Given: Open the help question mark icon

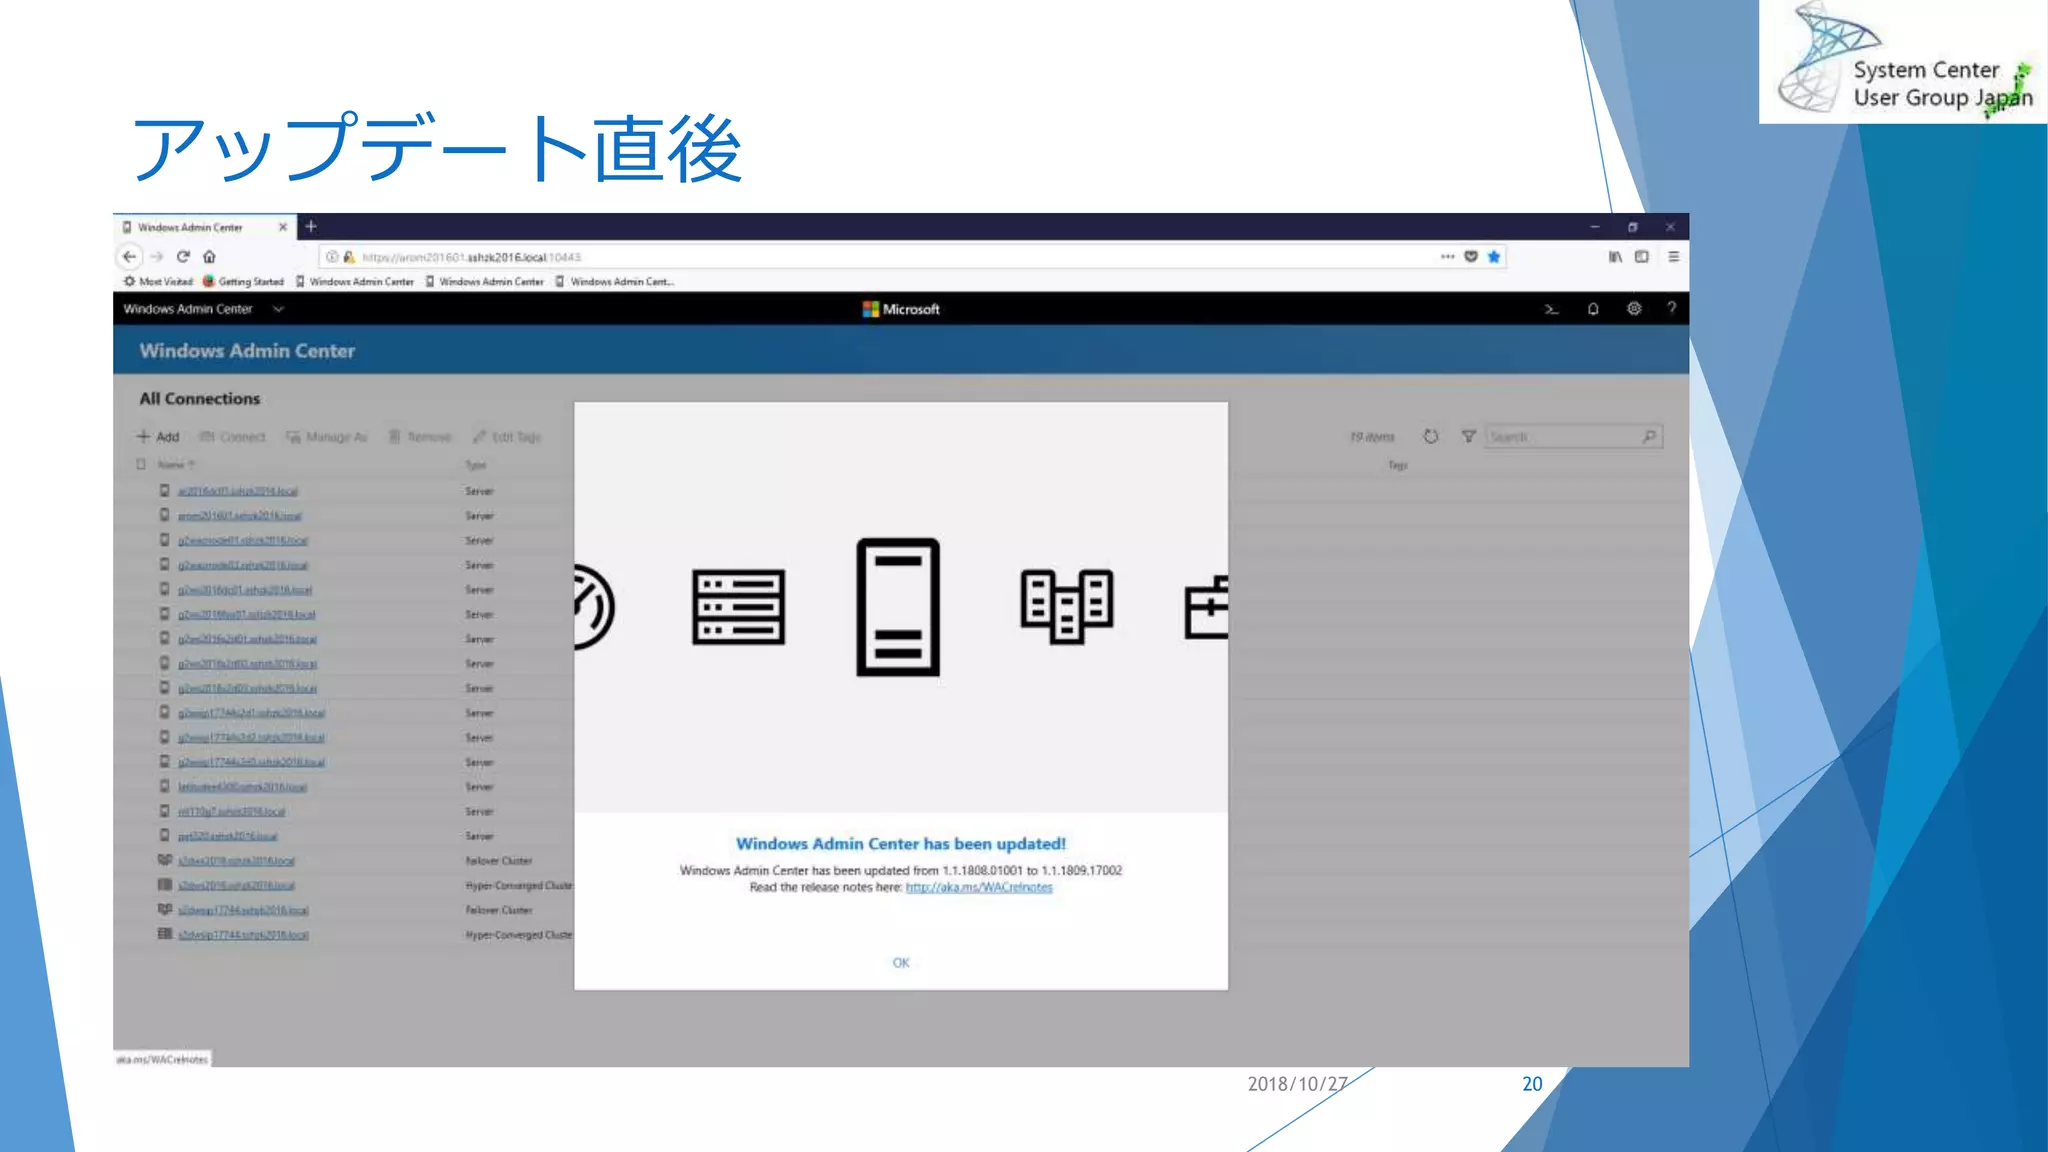Looking at the screenshot, I should (x=1671, y=309).
